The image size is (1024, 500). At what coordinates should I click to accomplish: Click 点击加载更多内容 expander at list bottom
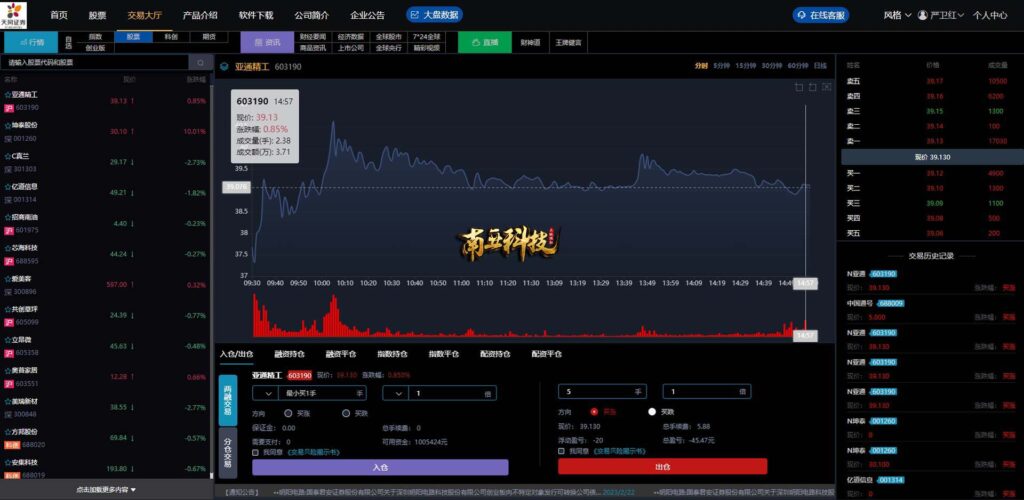click(x=106, y=490)
